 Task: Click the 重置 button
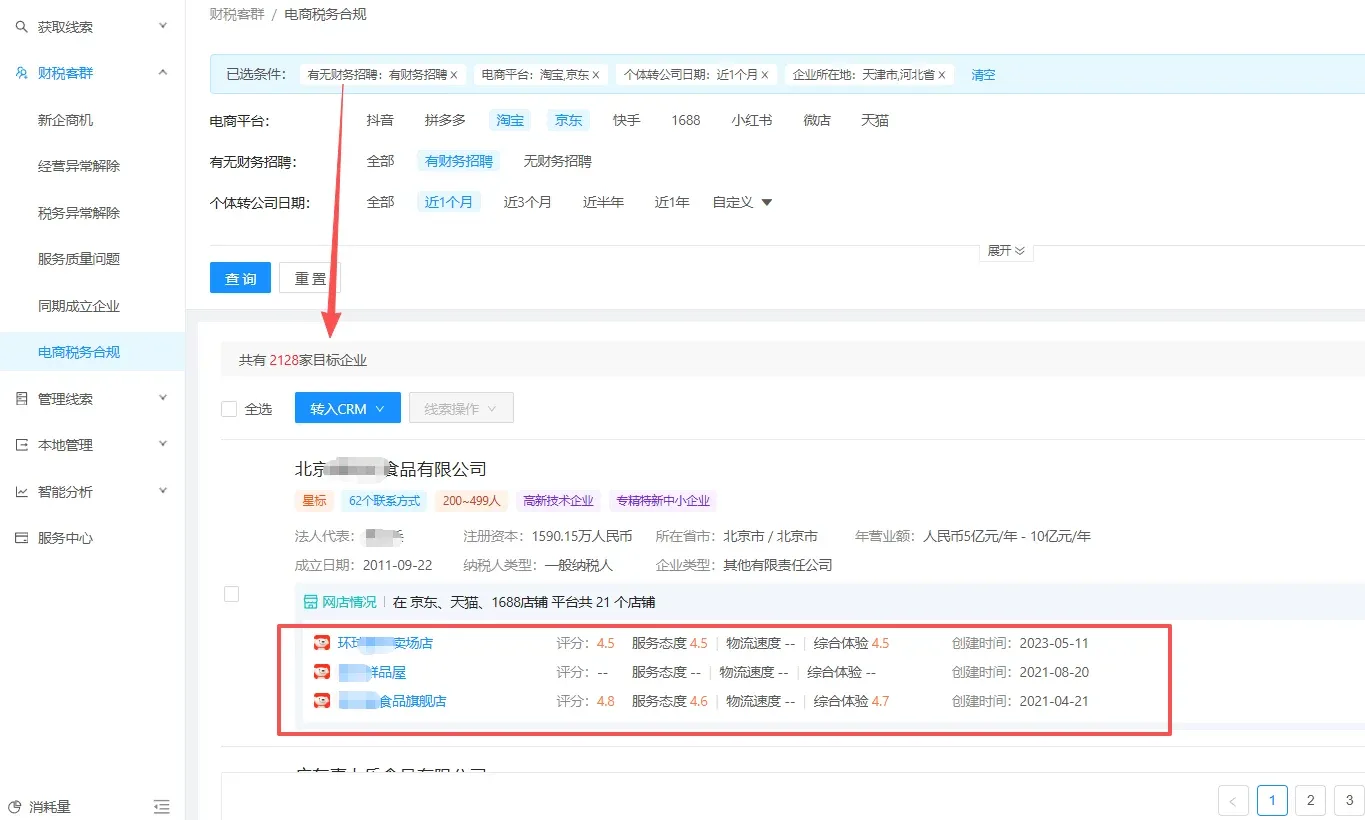[x=310, y=278]
